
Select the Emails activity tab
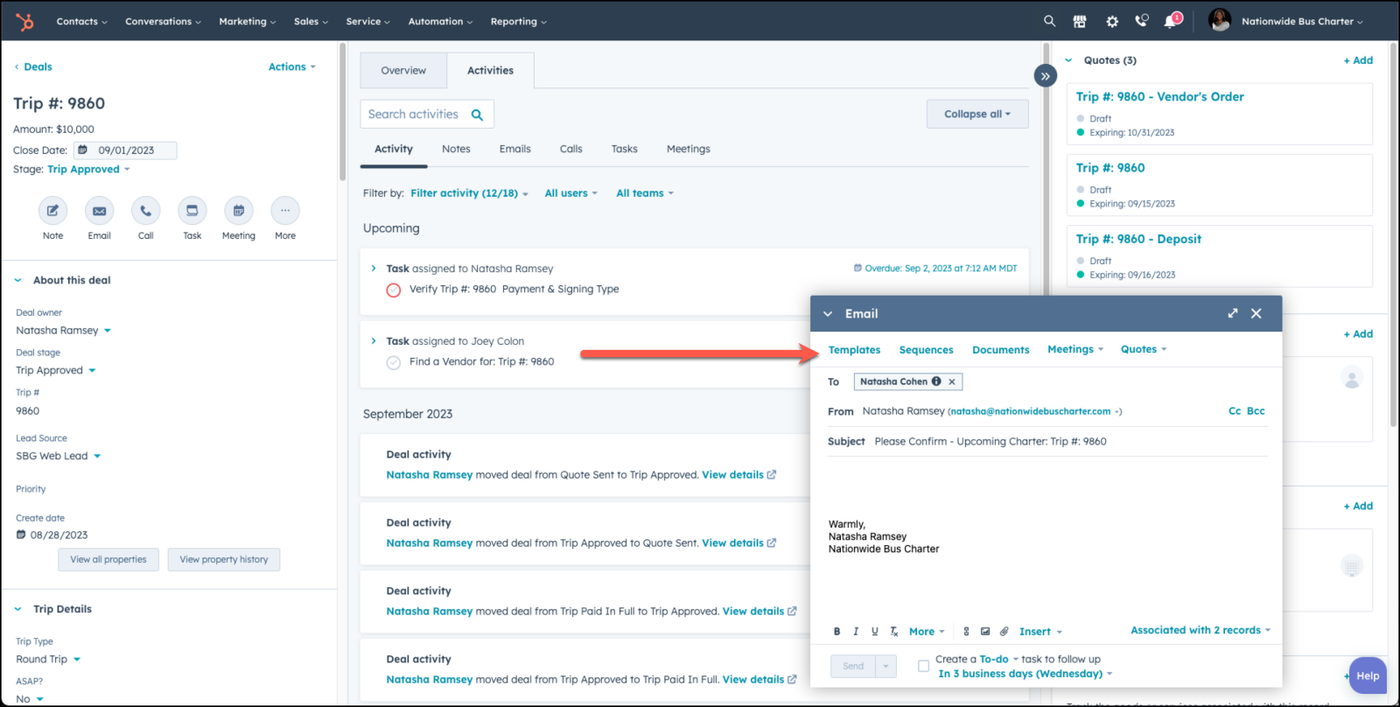coord(515,149)
